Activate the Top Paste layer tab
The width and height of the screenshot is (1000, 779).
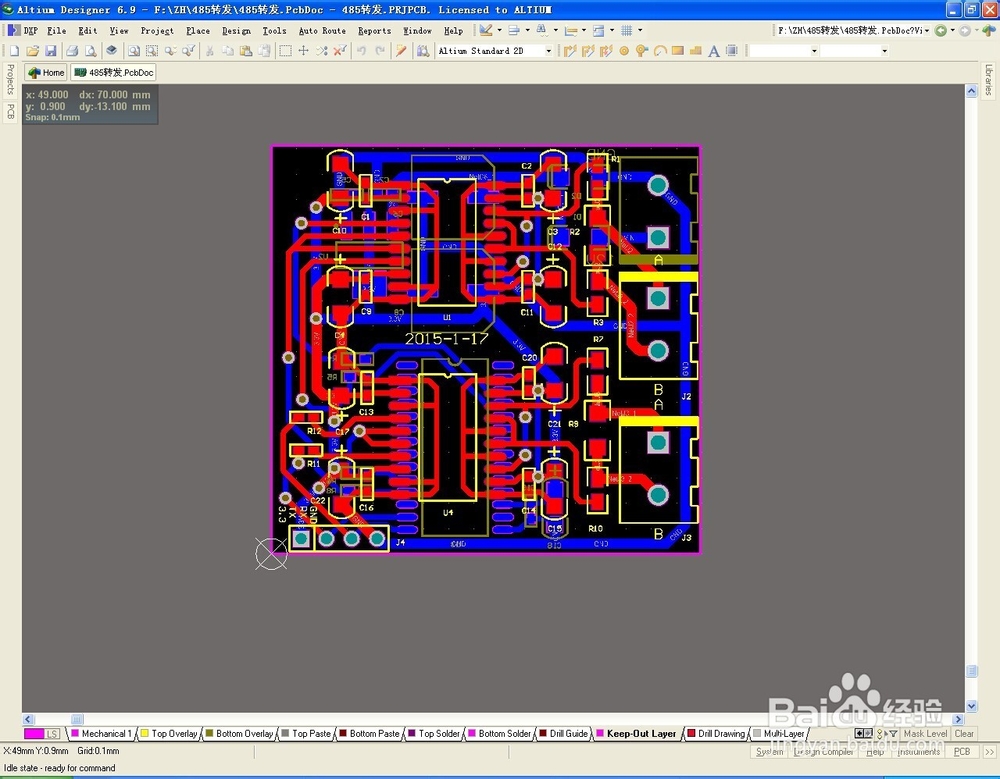[x=307, y=734]
